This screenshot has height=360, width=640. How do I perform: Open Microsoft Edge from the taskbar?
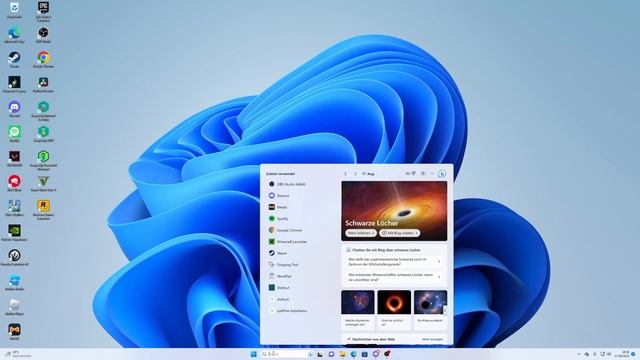tap(353, 354)
